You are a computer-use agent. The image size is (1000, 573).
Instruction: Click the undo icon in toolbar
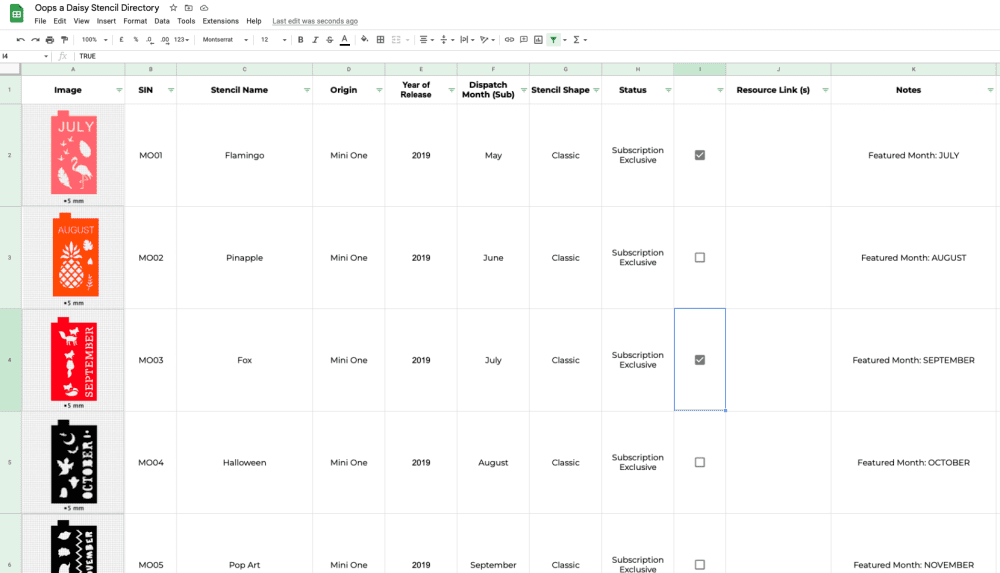pyautogui.click(x=21, y=40)
